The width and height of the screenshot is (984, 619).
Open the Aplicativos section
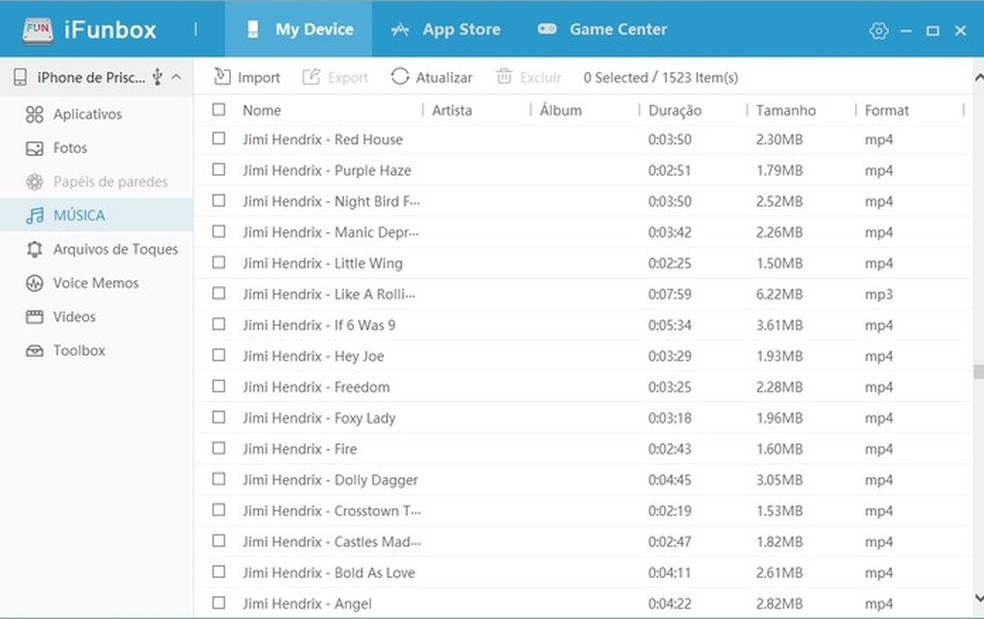96,114
